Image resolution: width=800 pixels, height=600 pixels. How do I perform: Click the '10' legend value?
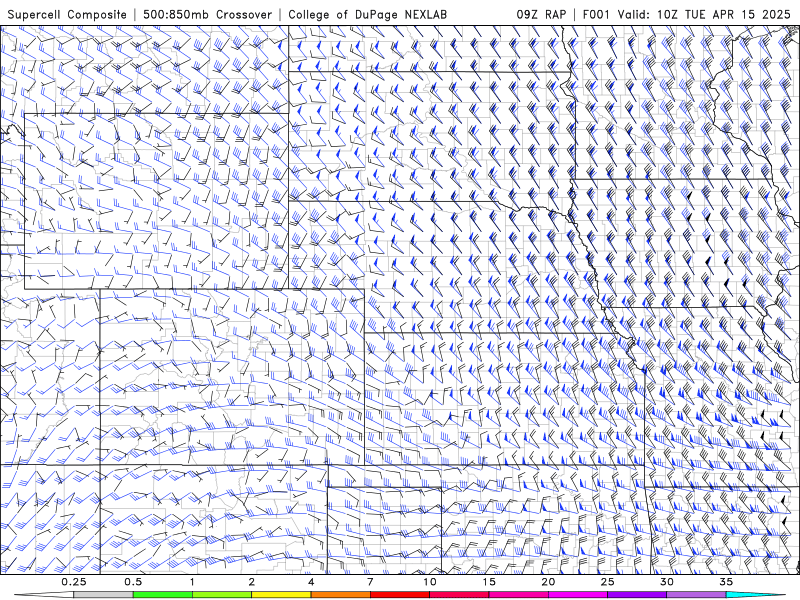(430, 582)
